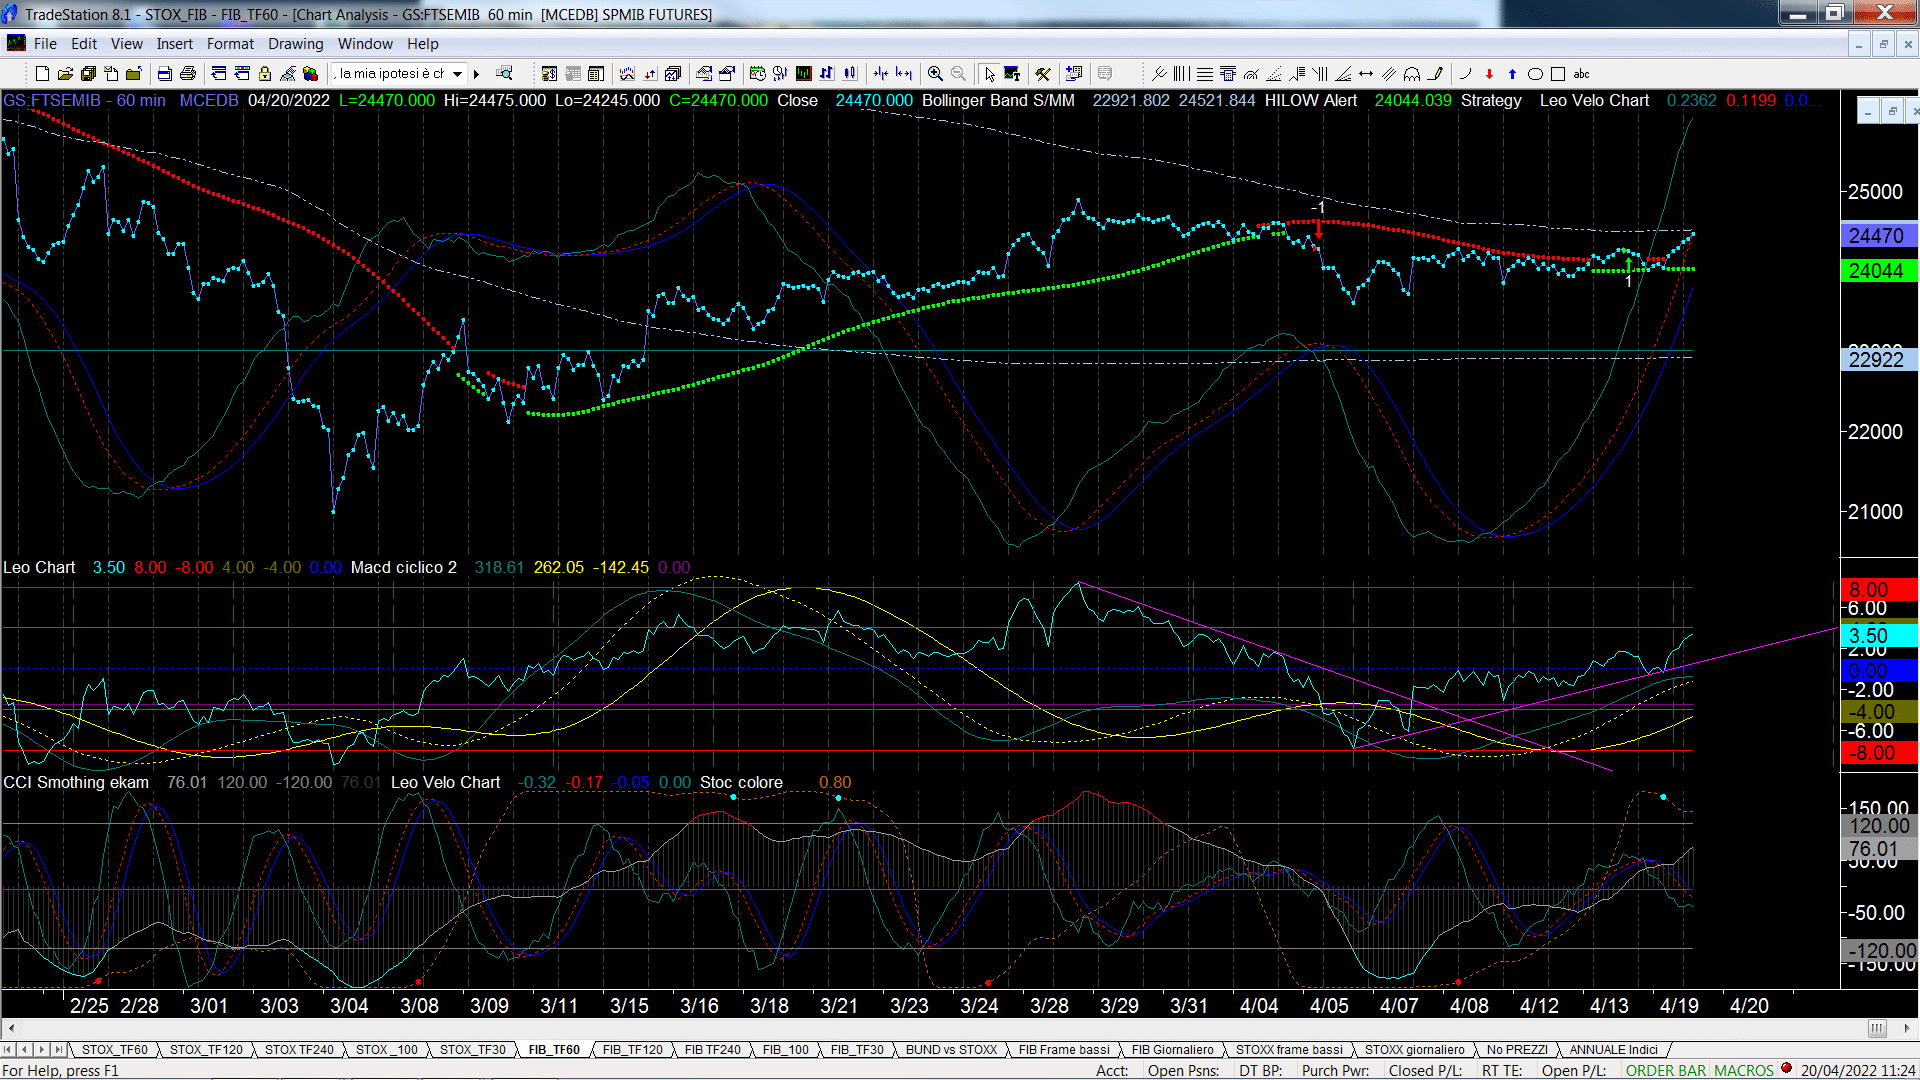Click the MACROS status indicator
This screenshot has width=1920, height=1080.
[x=1743, y=1070]
